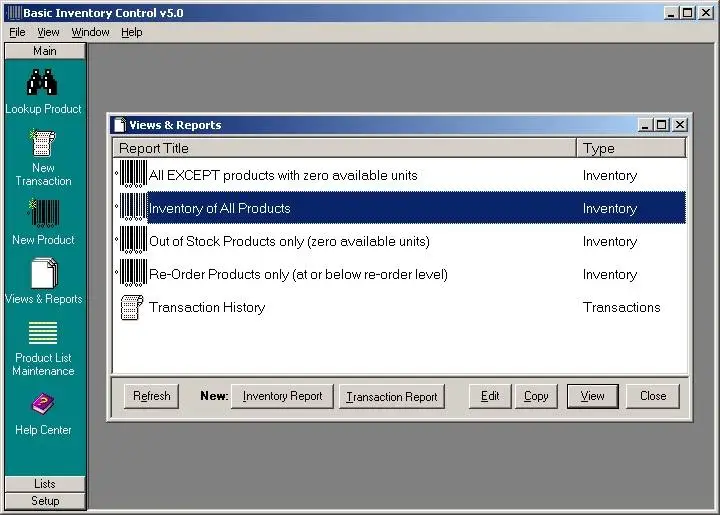The image size is (720, 515).
Task: Select 'Transaction History' report row
Action: [400, 307]
